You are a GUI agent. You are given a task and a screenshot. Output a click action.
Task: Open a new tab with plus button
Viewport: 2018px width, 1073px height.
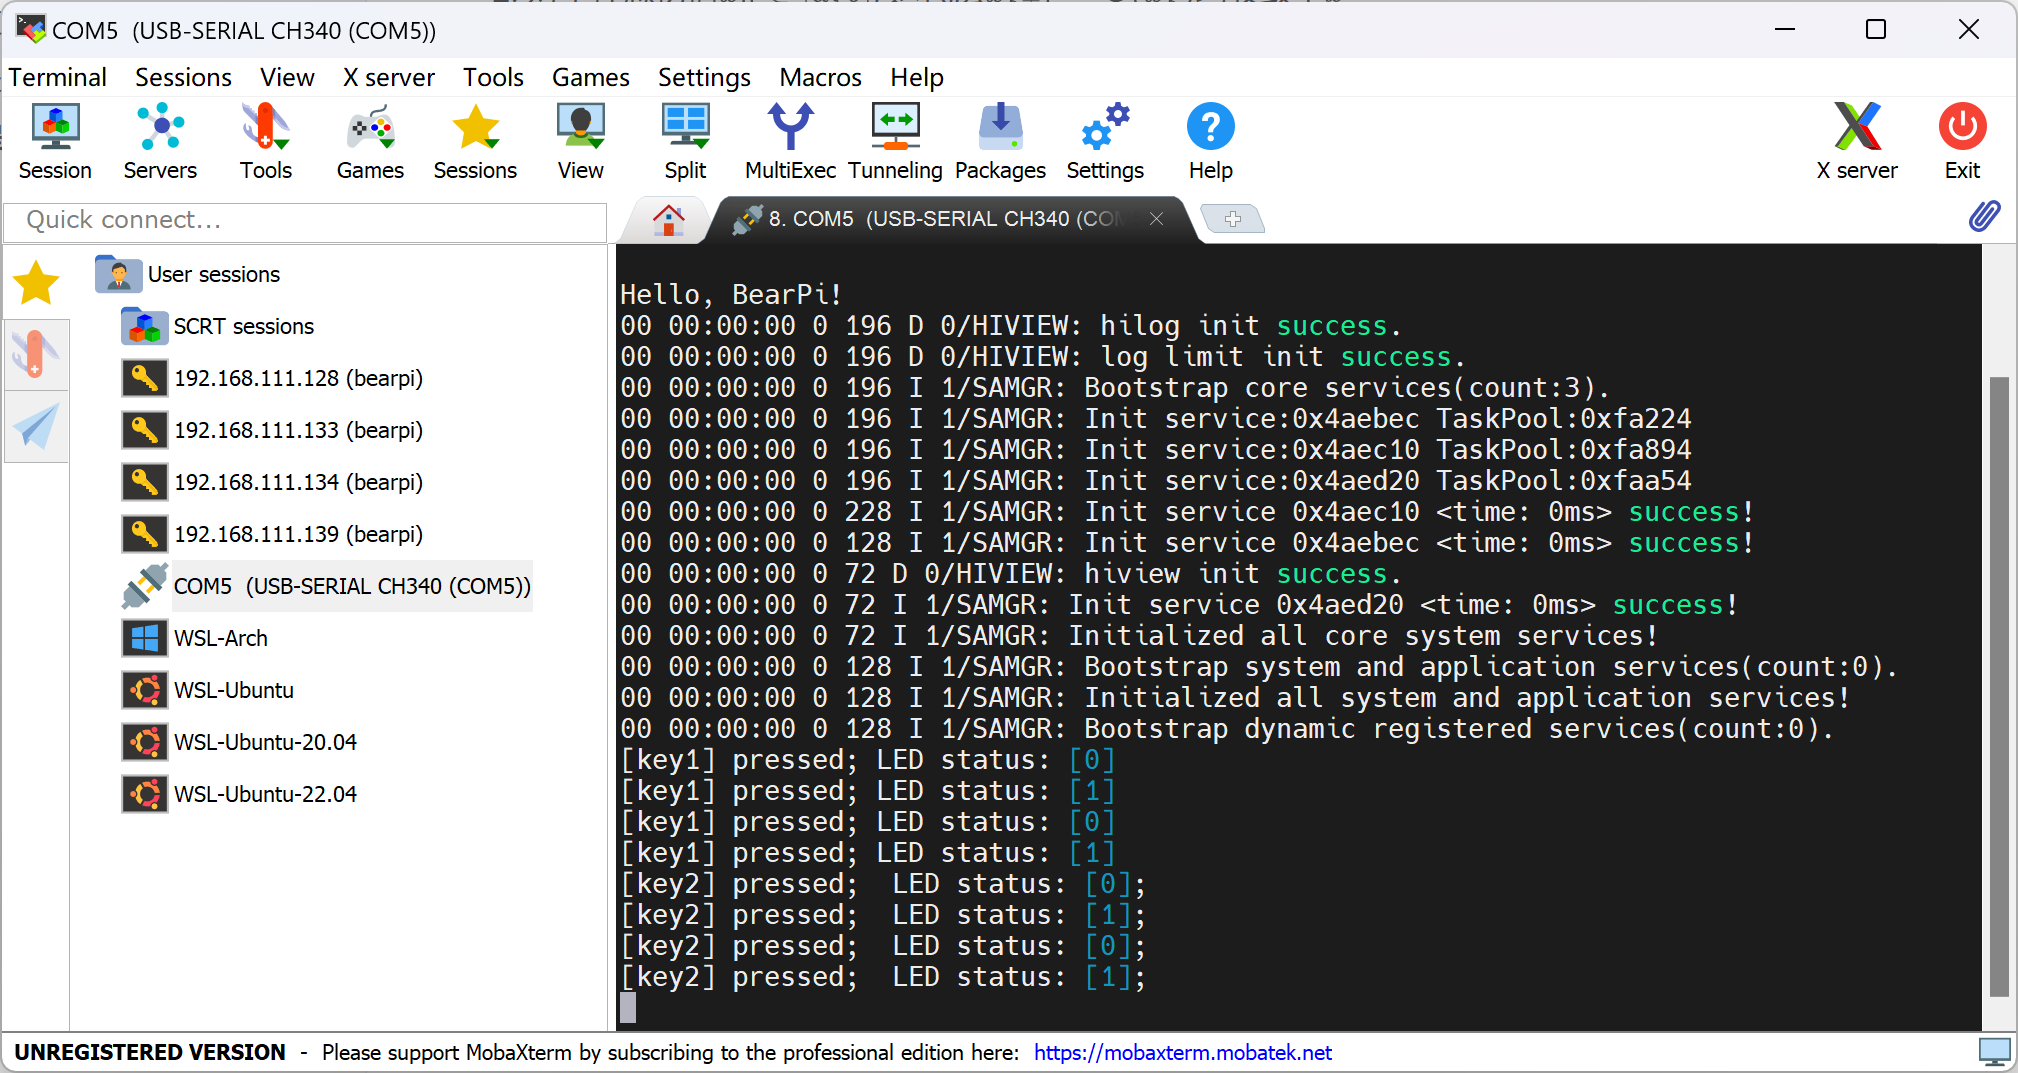[1232, 219]
